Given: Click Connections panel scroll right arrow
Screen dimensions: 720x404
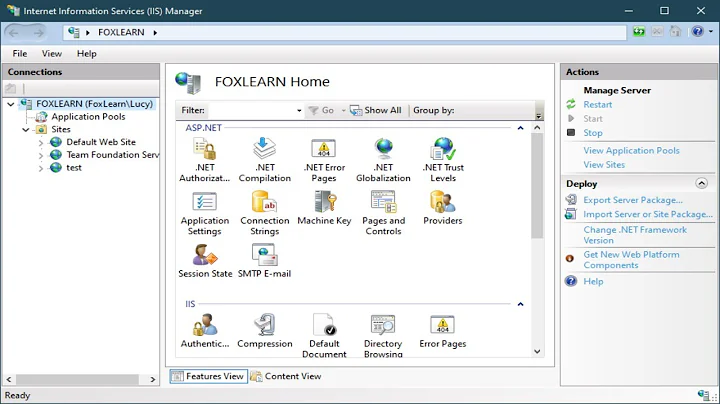Looking at the screenshot, I should coord(152,380).
